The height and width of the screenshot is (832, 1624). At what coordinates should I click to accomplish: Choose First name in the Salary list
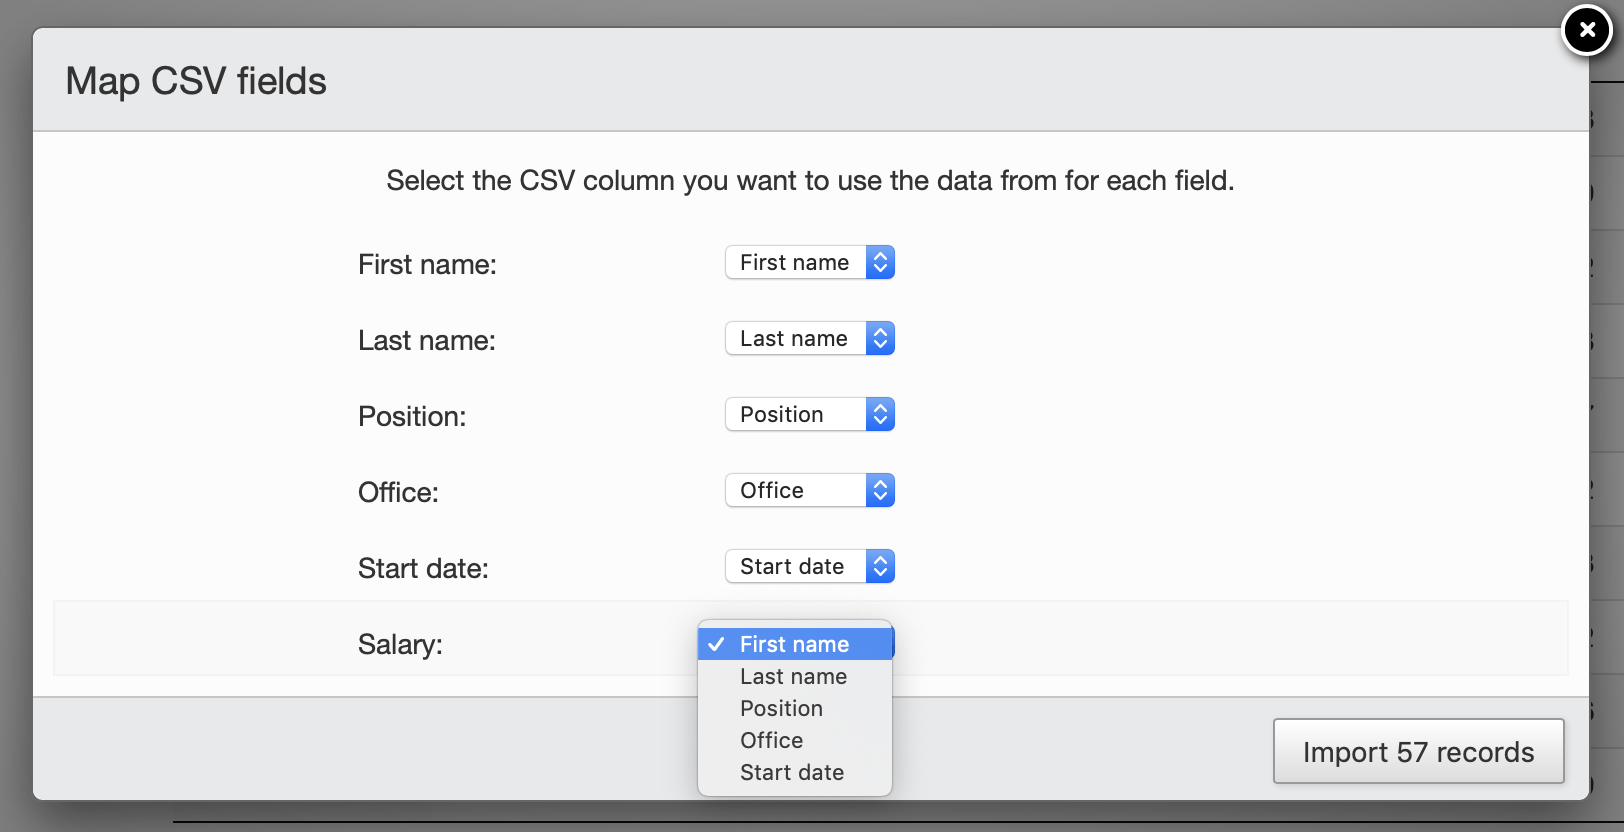coord(795,644)
